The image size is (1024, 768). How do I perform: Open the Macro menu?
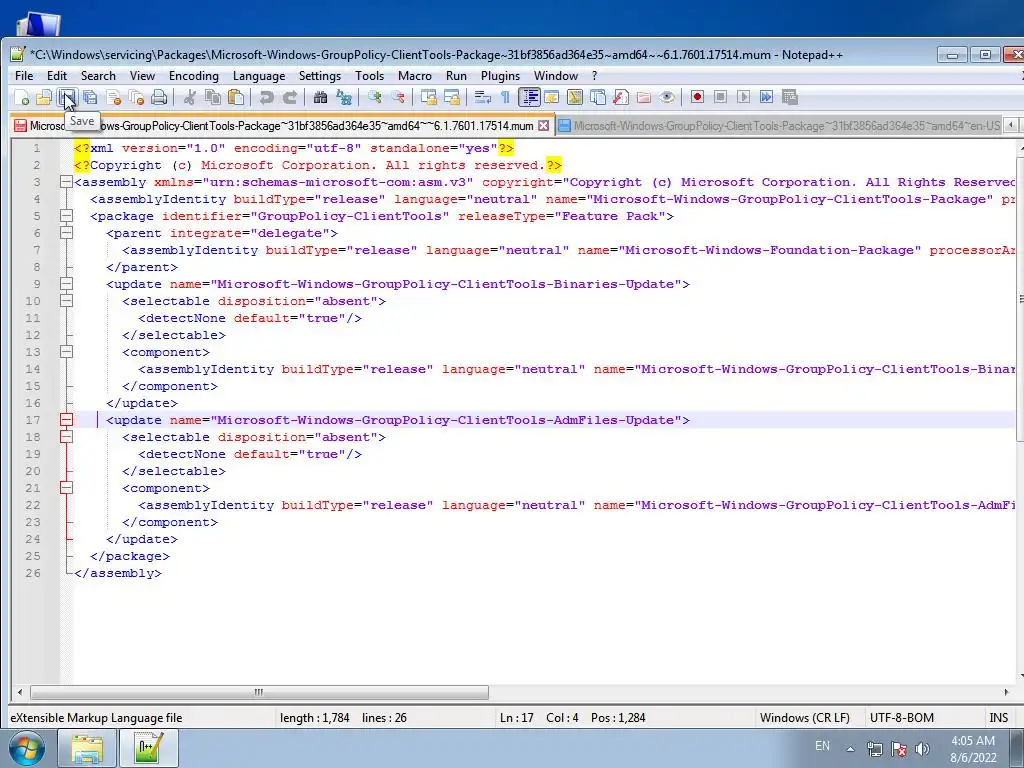tap(415, 76)
